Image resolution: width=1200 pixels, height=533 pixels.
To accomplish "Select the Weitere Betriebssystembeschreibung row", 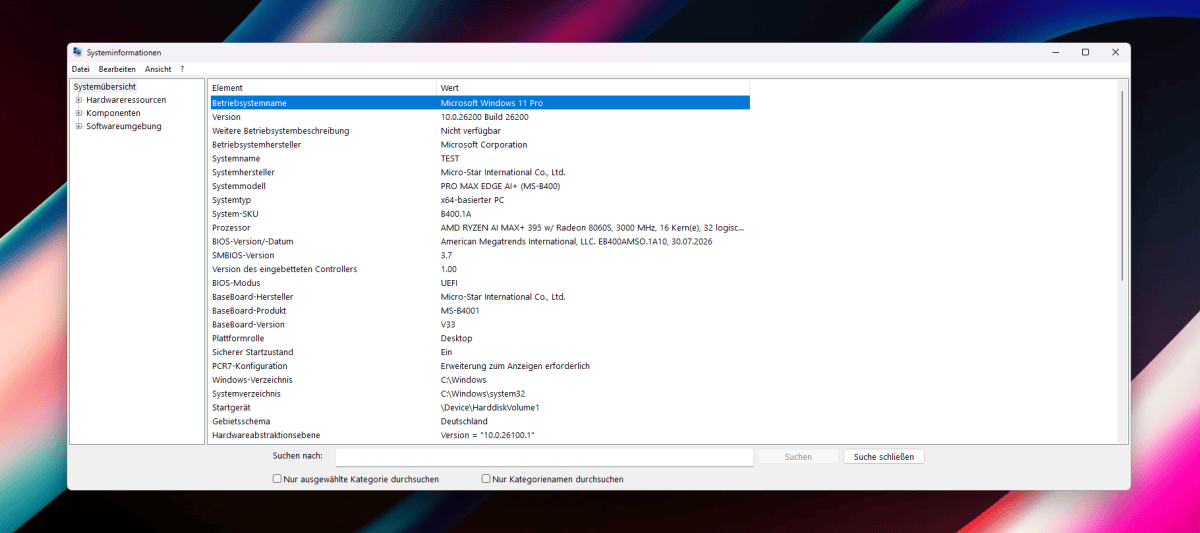I will click(x=479, y=131).
